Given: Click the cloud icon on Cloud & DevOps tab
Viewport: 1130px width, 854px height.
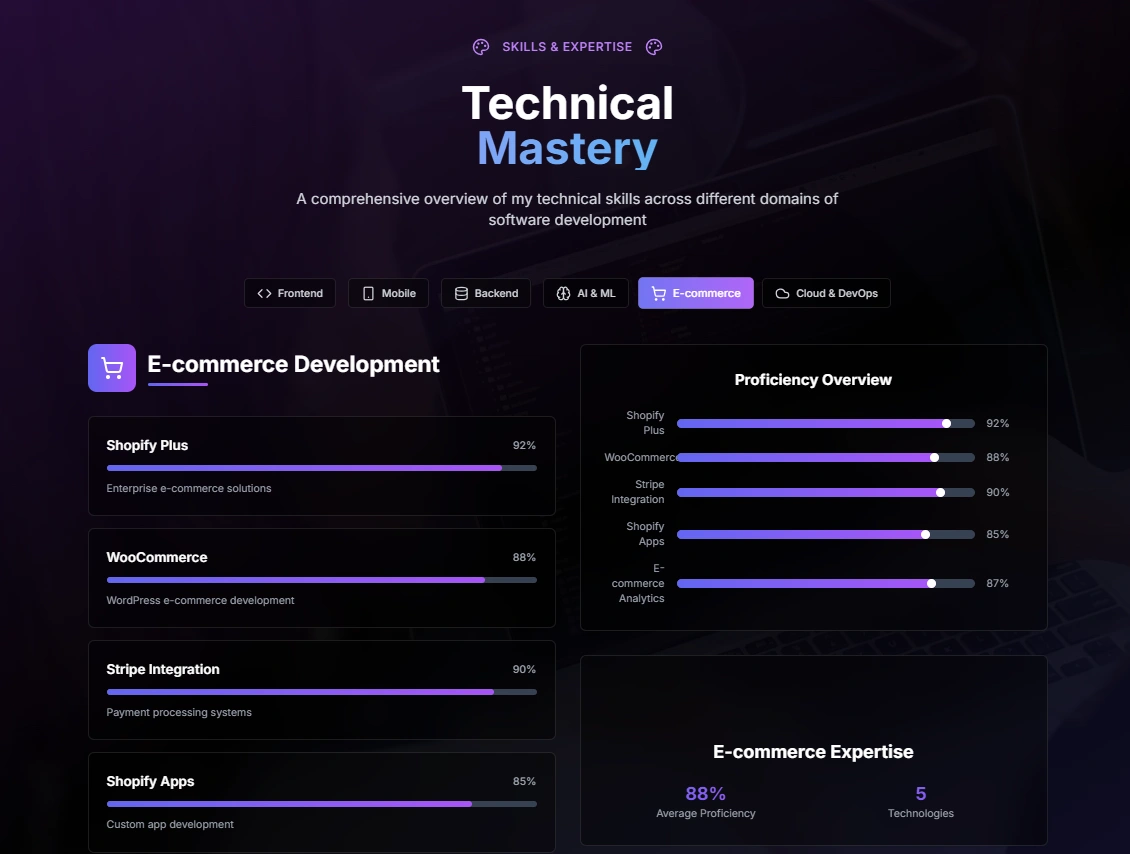Looking at the screenshot, I should pos(782,293).
